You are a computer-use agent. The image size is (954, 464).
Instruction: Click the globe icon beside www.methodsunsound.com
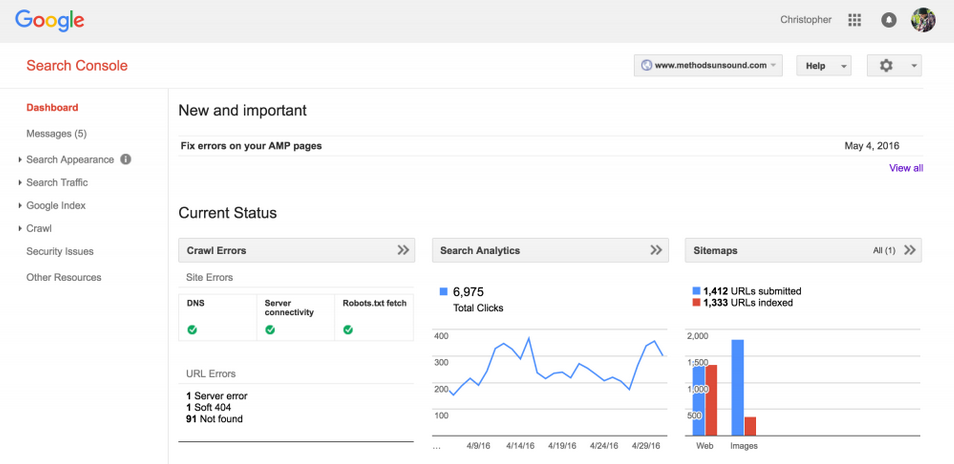point(646,66)
